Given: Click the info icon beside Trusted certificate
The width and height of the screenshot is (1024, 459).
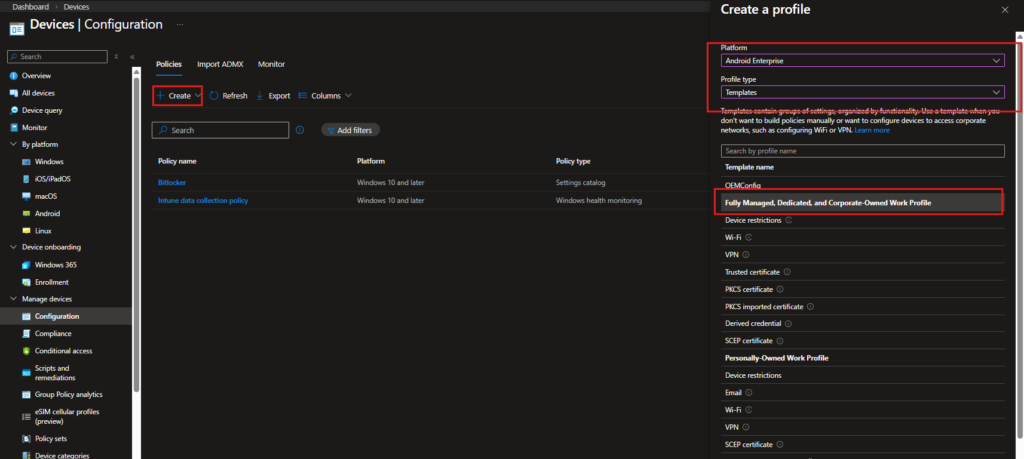Looking at the screenshot, I should (787, 272).
